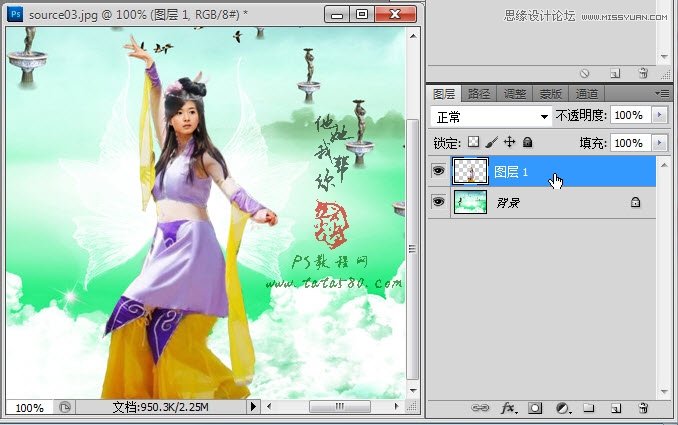
Task: Click the link layers icon
Action: click(480, 408)
